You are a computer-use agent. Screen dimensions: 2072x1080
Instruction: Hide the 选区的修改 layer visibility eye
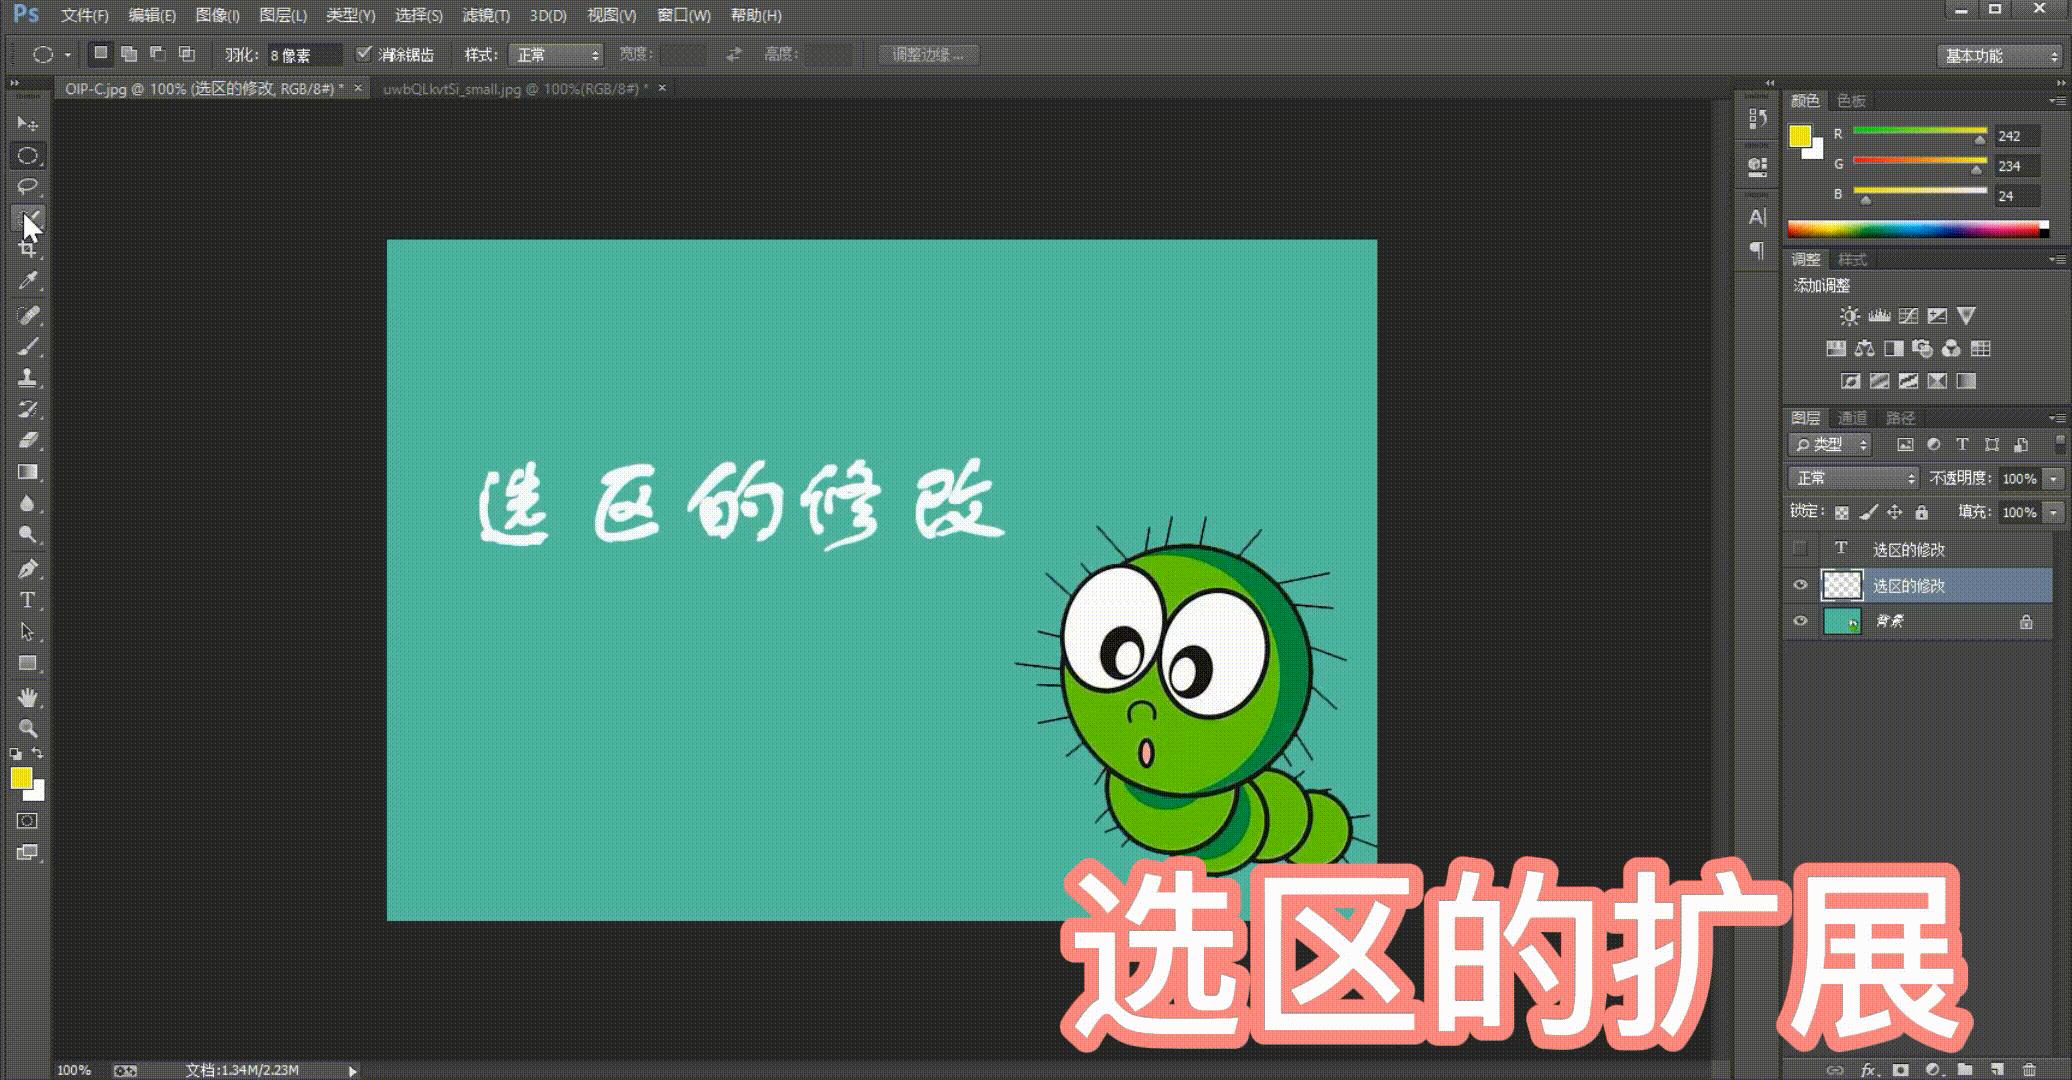[x=1801, y=585]
